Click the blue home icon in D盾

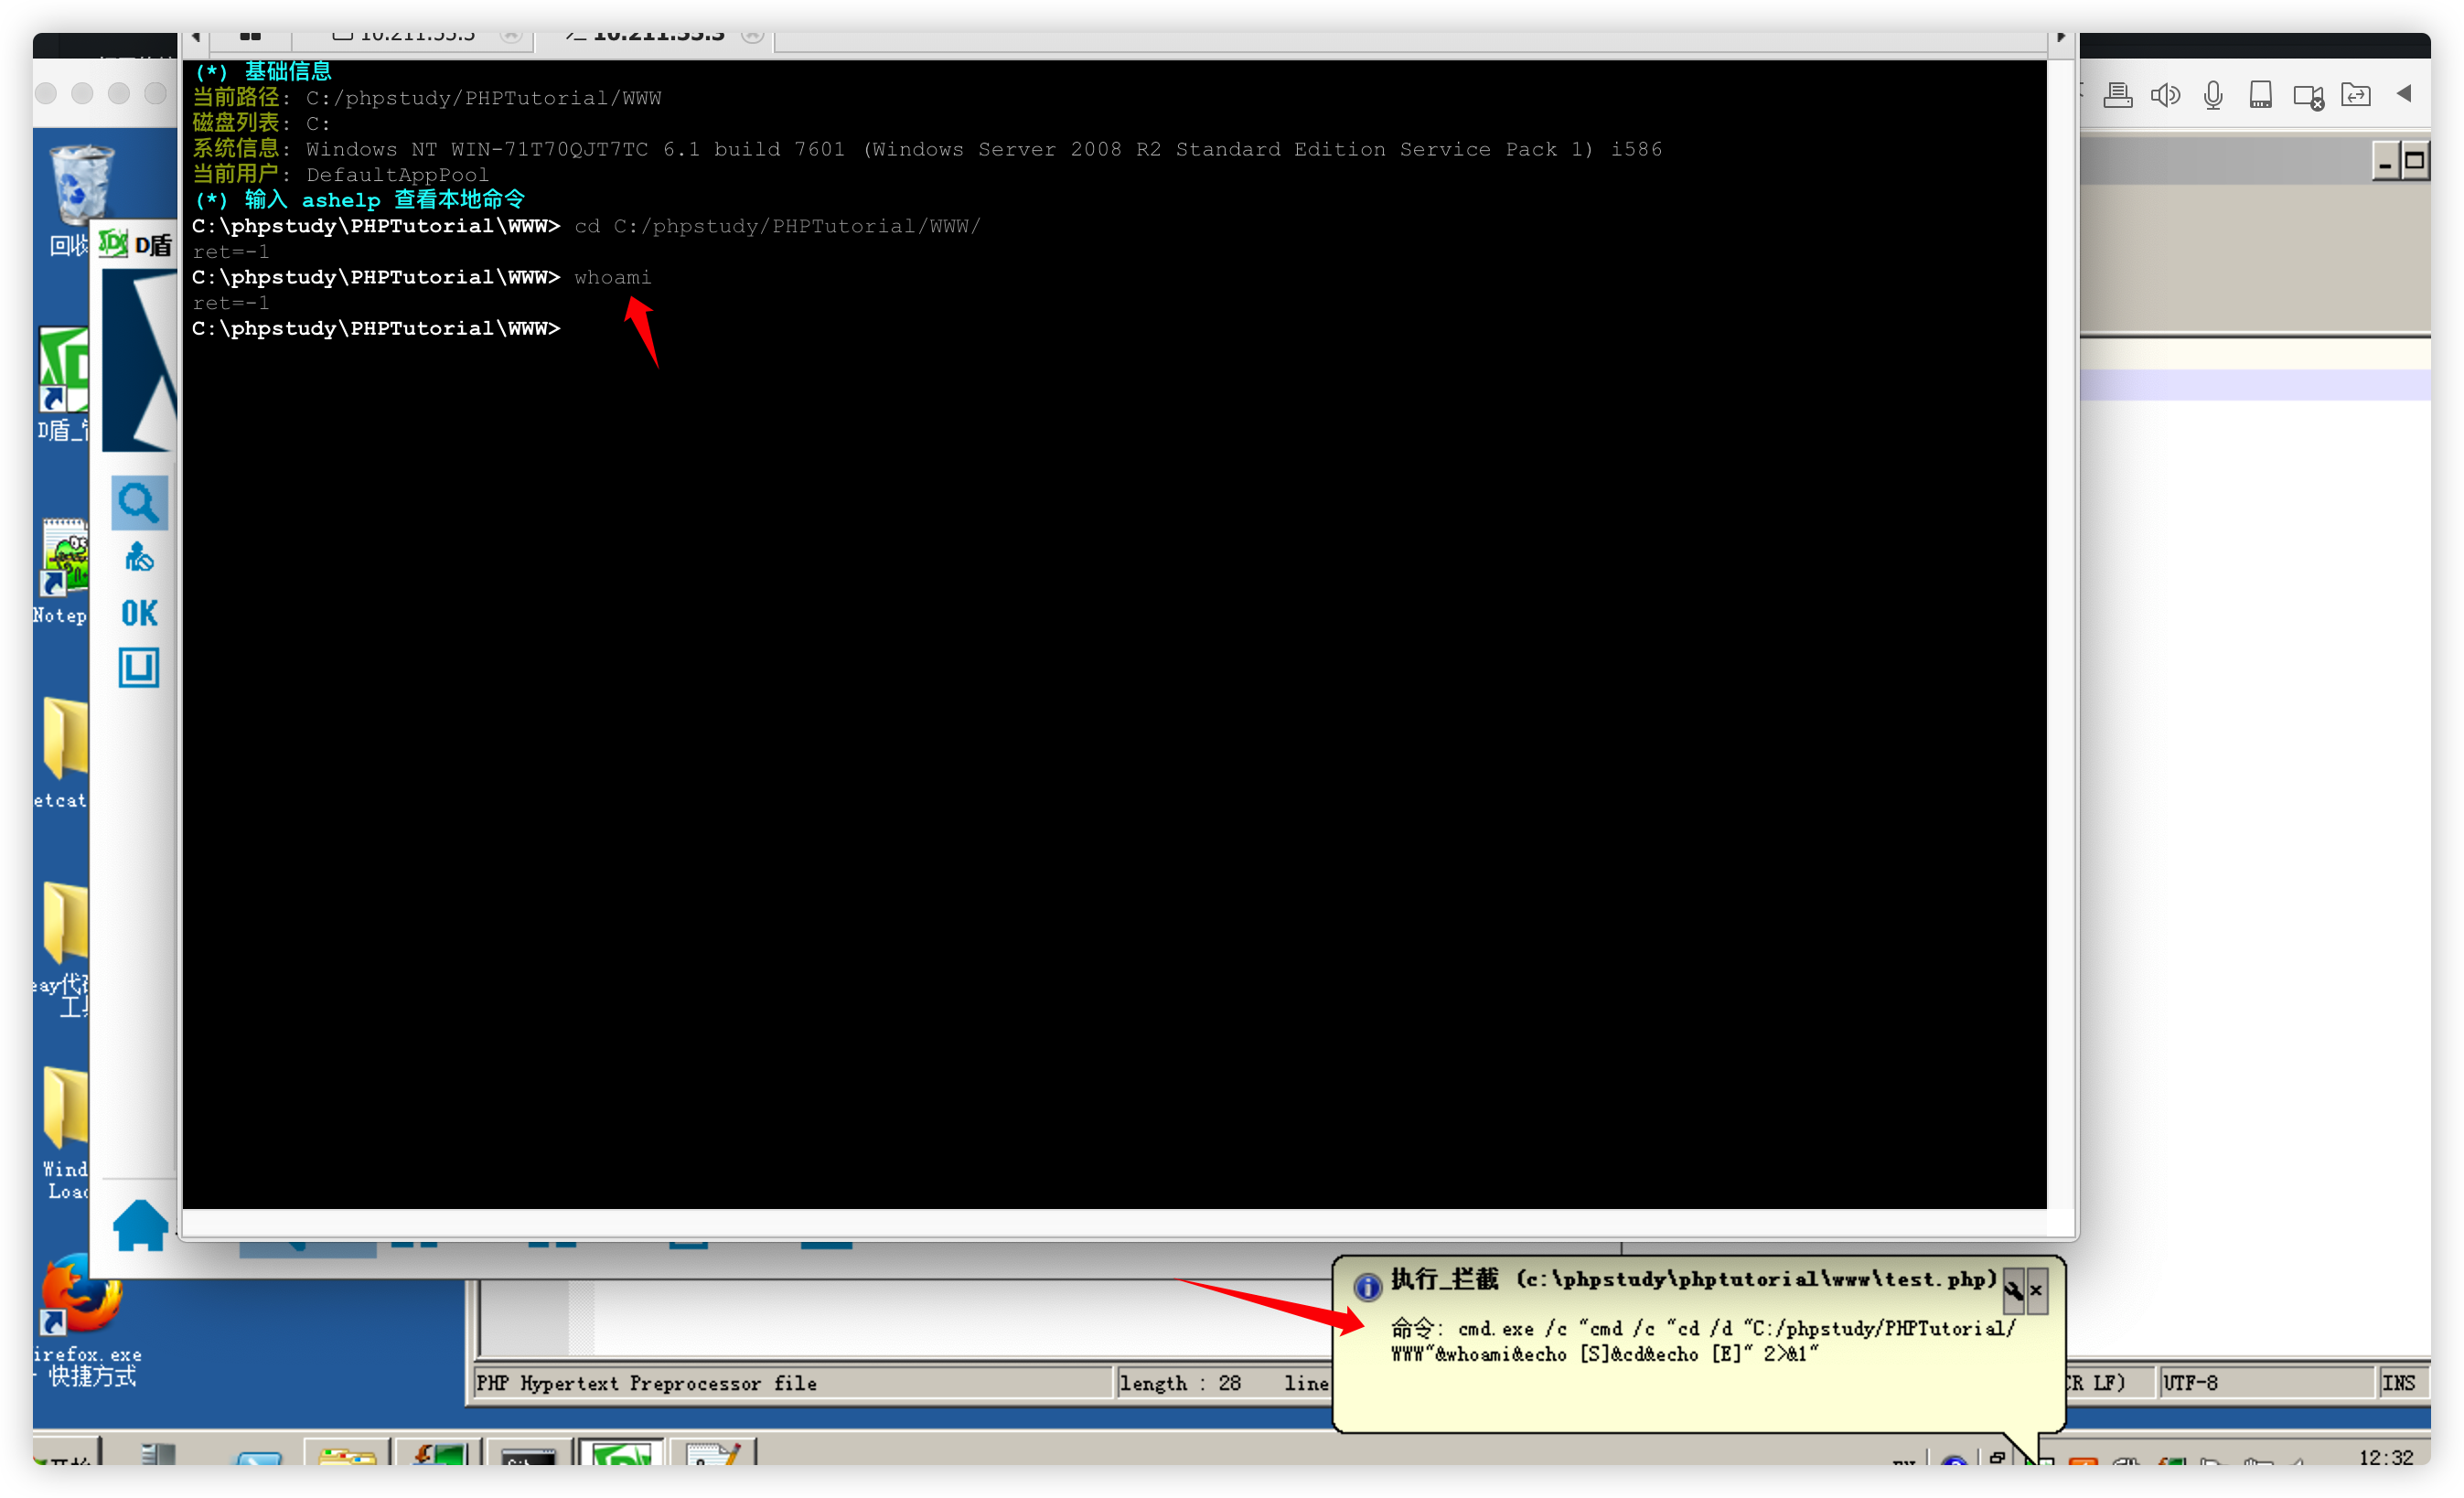coord(140,1225)
